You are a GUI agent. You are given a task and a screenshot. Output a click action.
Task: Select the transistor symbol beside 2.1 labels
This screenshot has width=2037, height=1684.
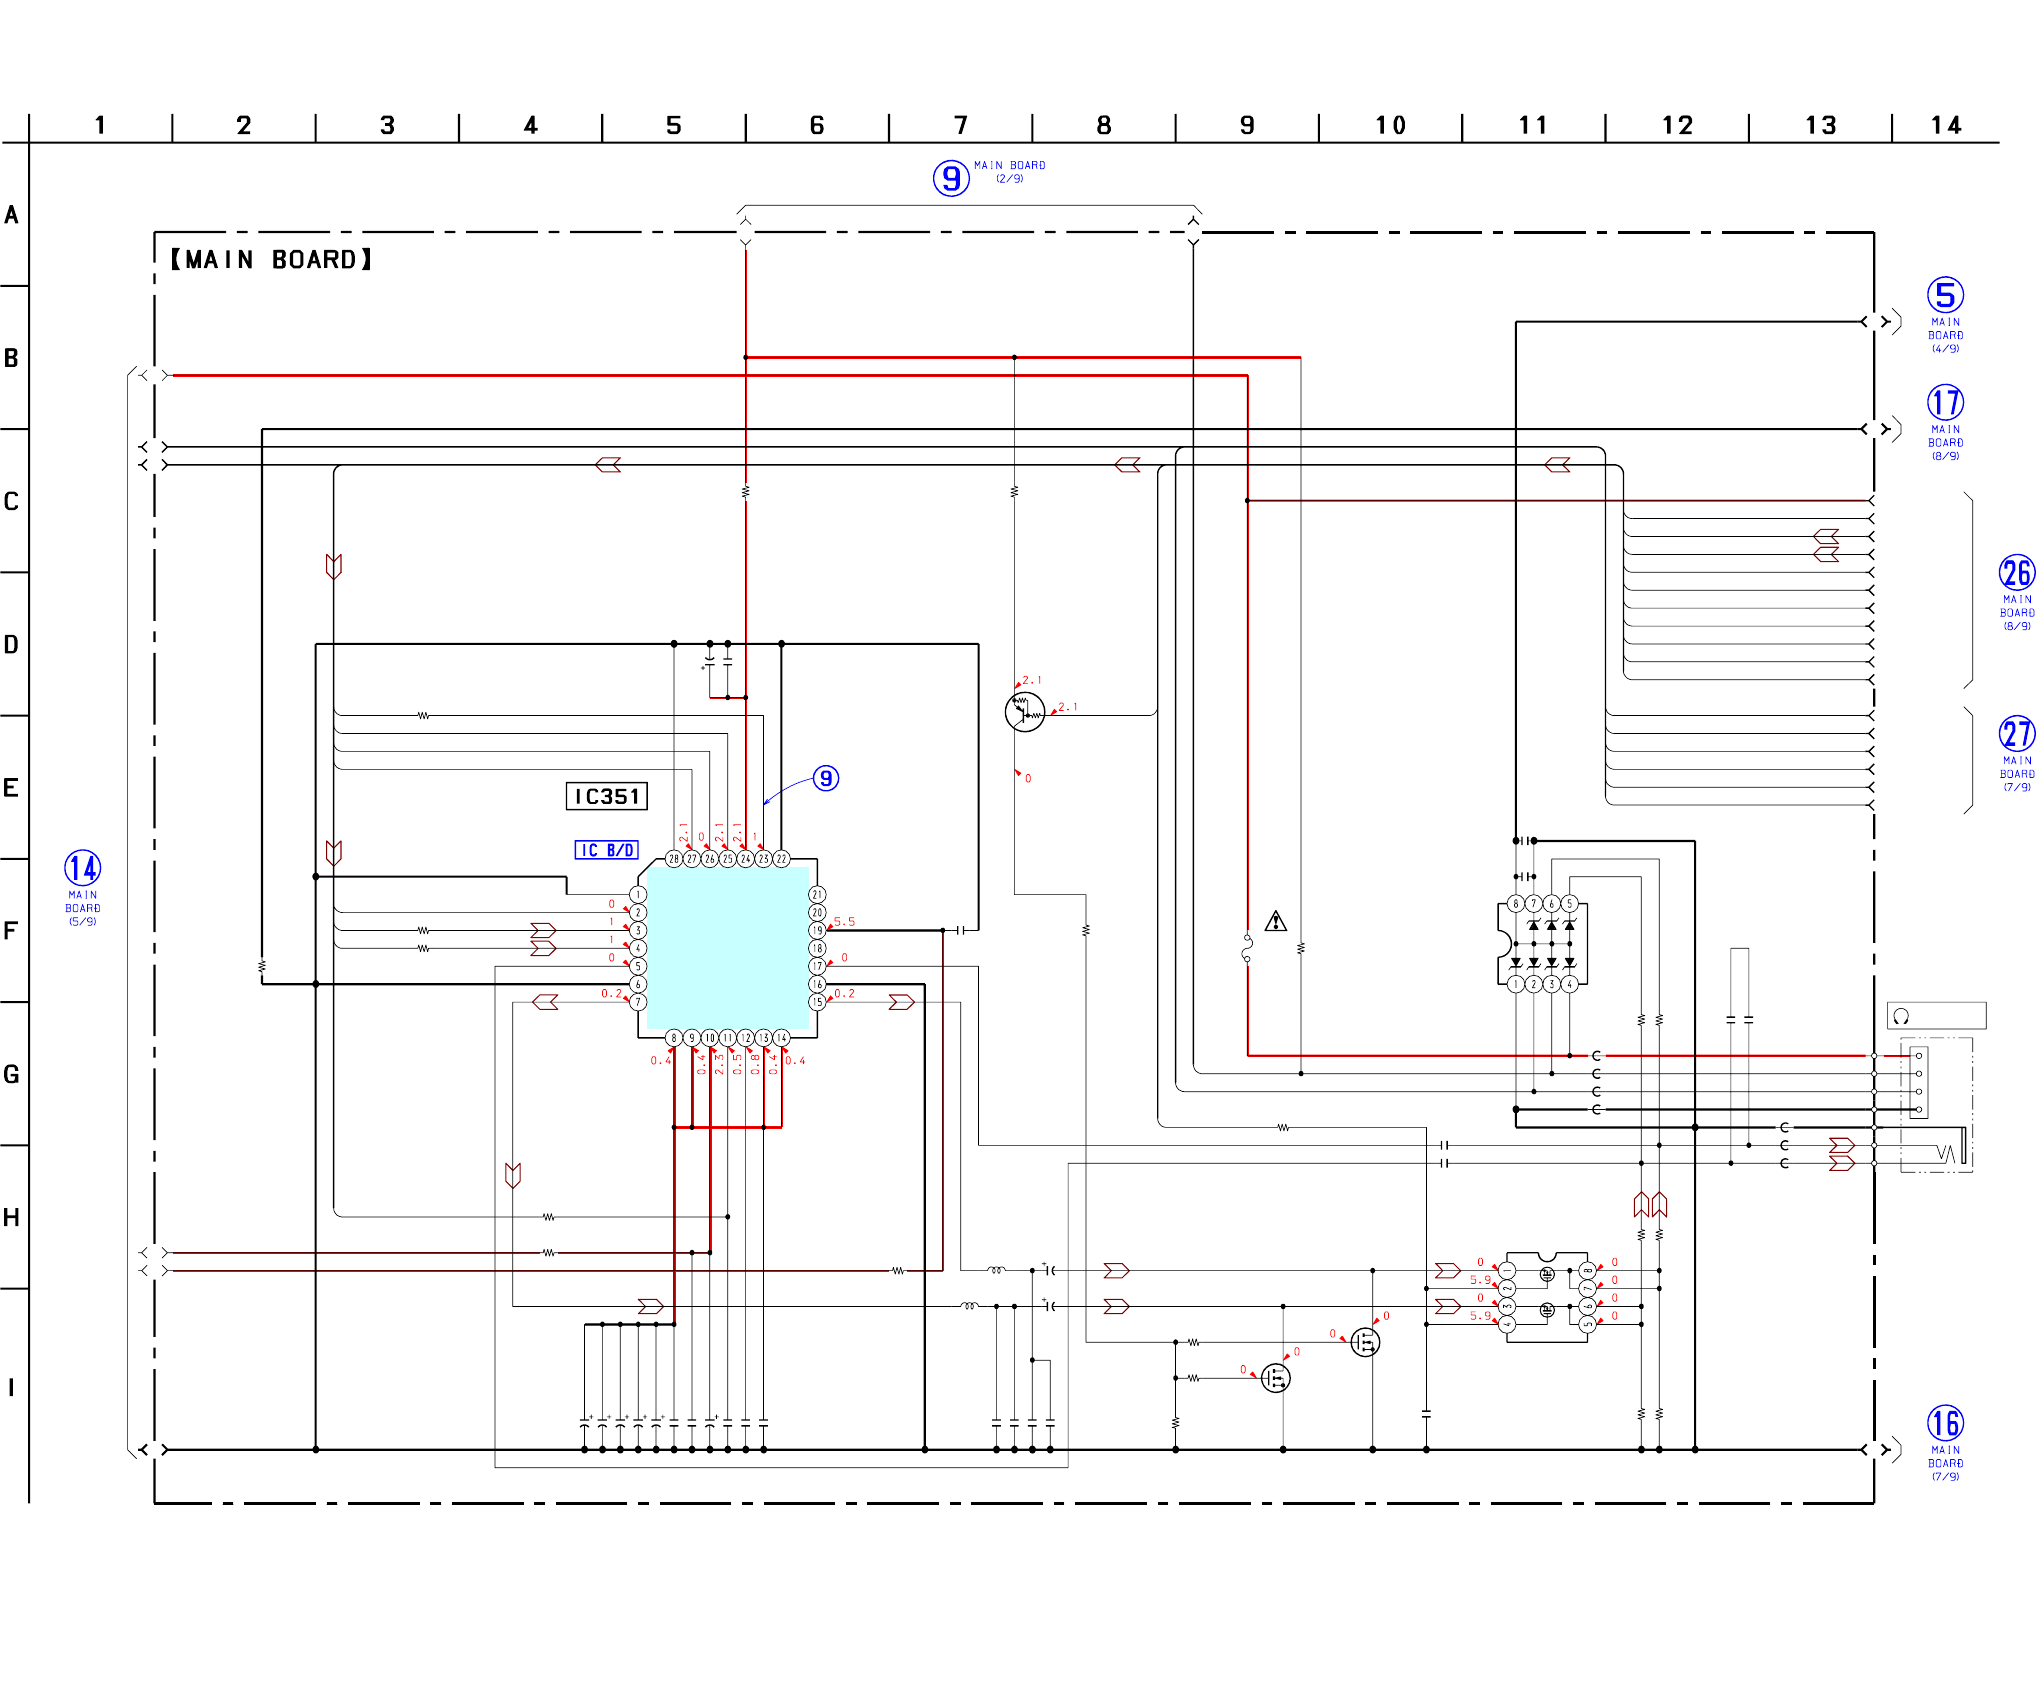point(1024,711)
